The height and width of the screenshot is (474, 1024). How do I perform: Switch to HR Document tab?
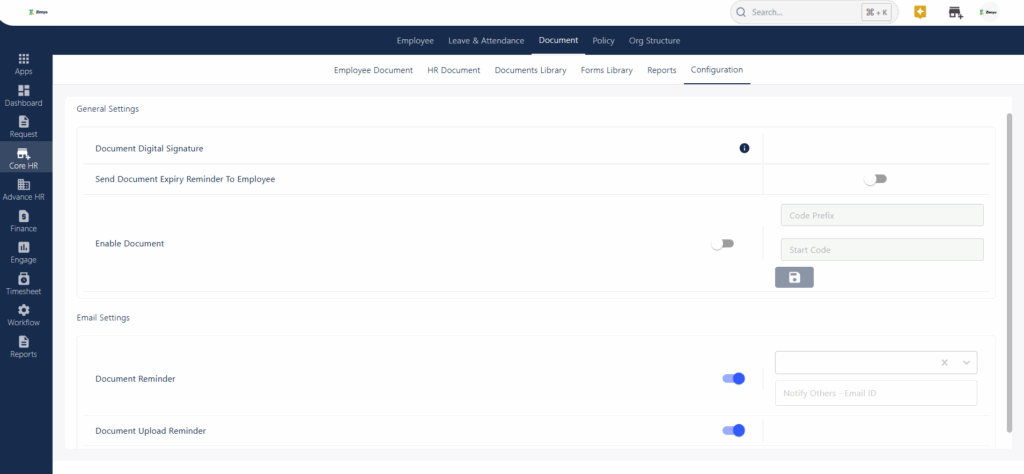tap(454, 70)
